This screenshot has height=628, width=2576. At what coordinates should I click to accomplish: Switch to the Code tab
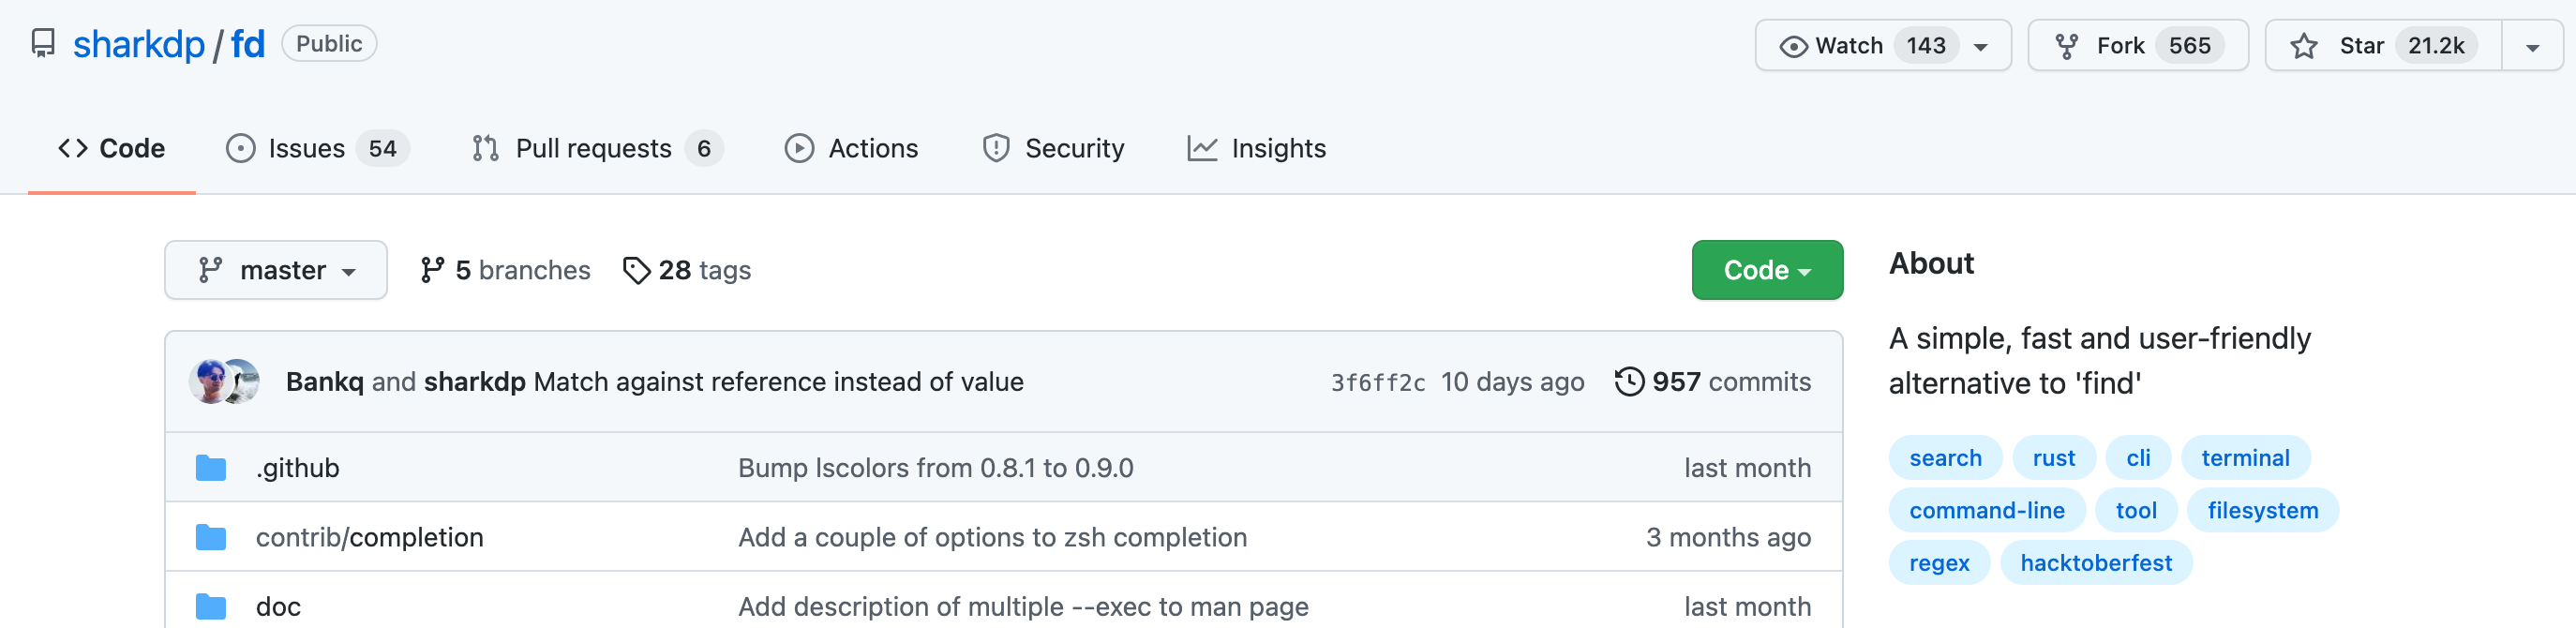coord(112,148)
